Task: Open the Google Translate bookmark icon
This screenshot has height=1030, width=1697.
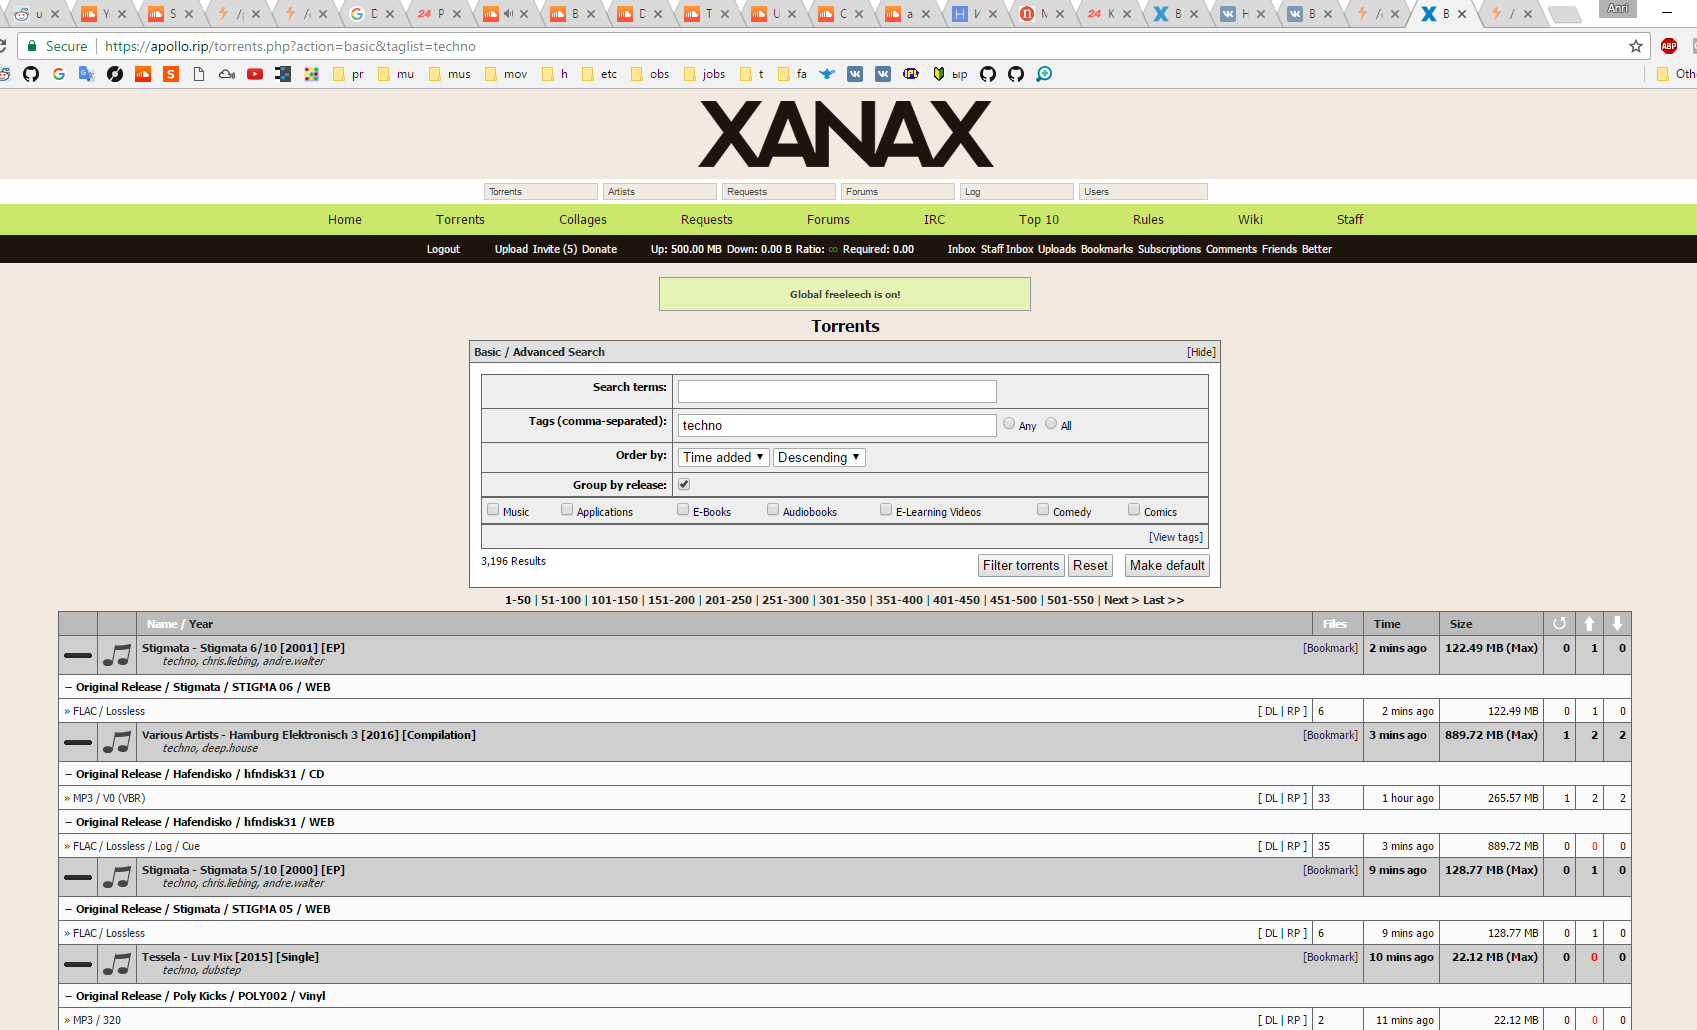Action: click(87, 74)
